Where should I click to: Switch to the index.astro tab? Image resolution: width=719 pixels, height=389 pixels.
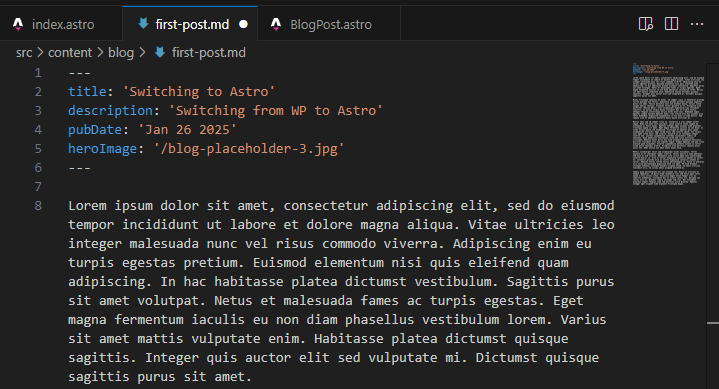(x=61, y=24)
